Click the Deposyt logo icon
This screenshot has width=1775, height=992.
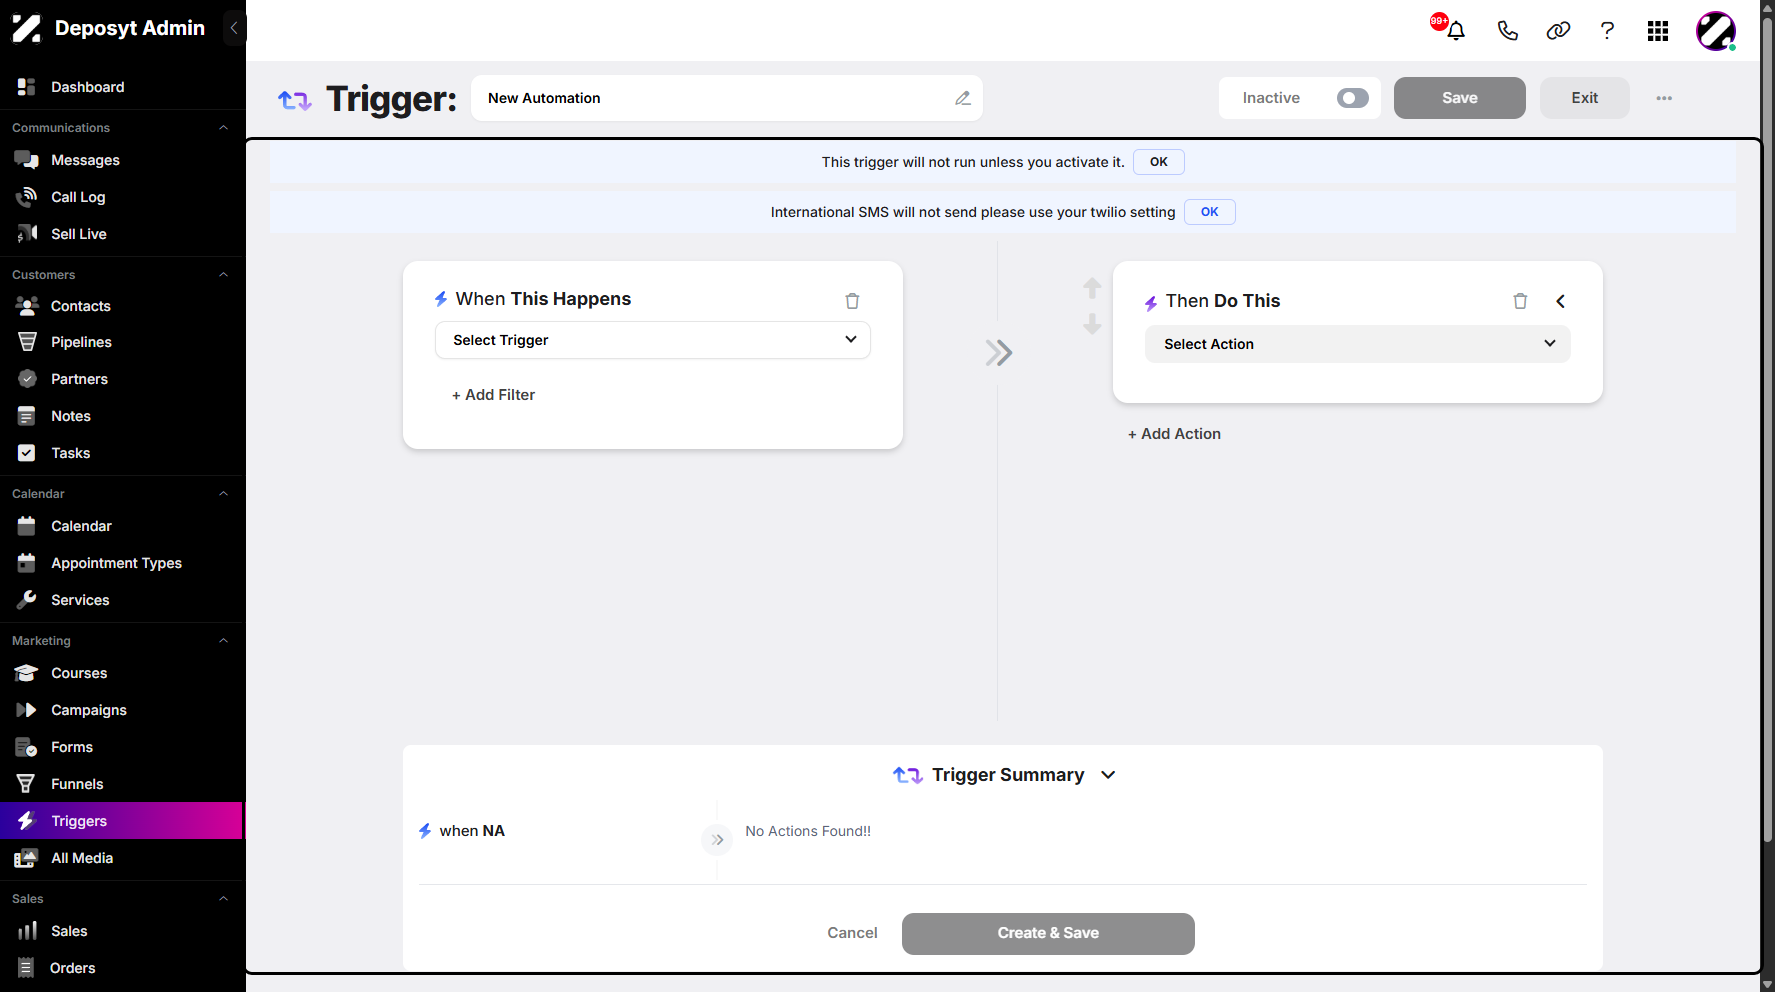27,28
